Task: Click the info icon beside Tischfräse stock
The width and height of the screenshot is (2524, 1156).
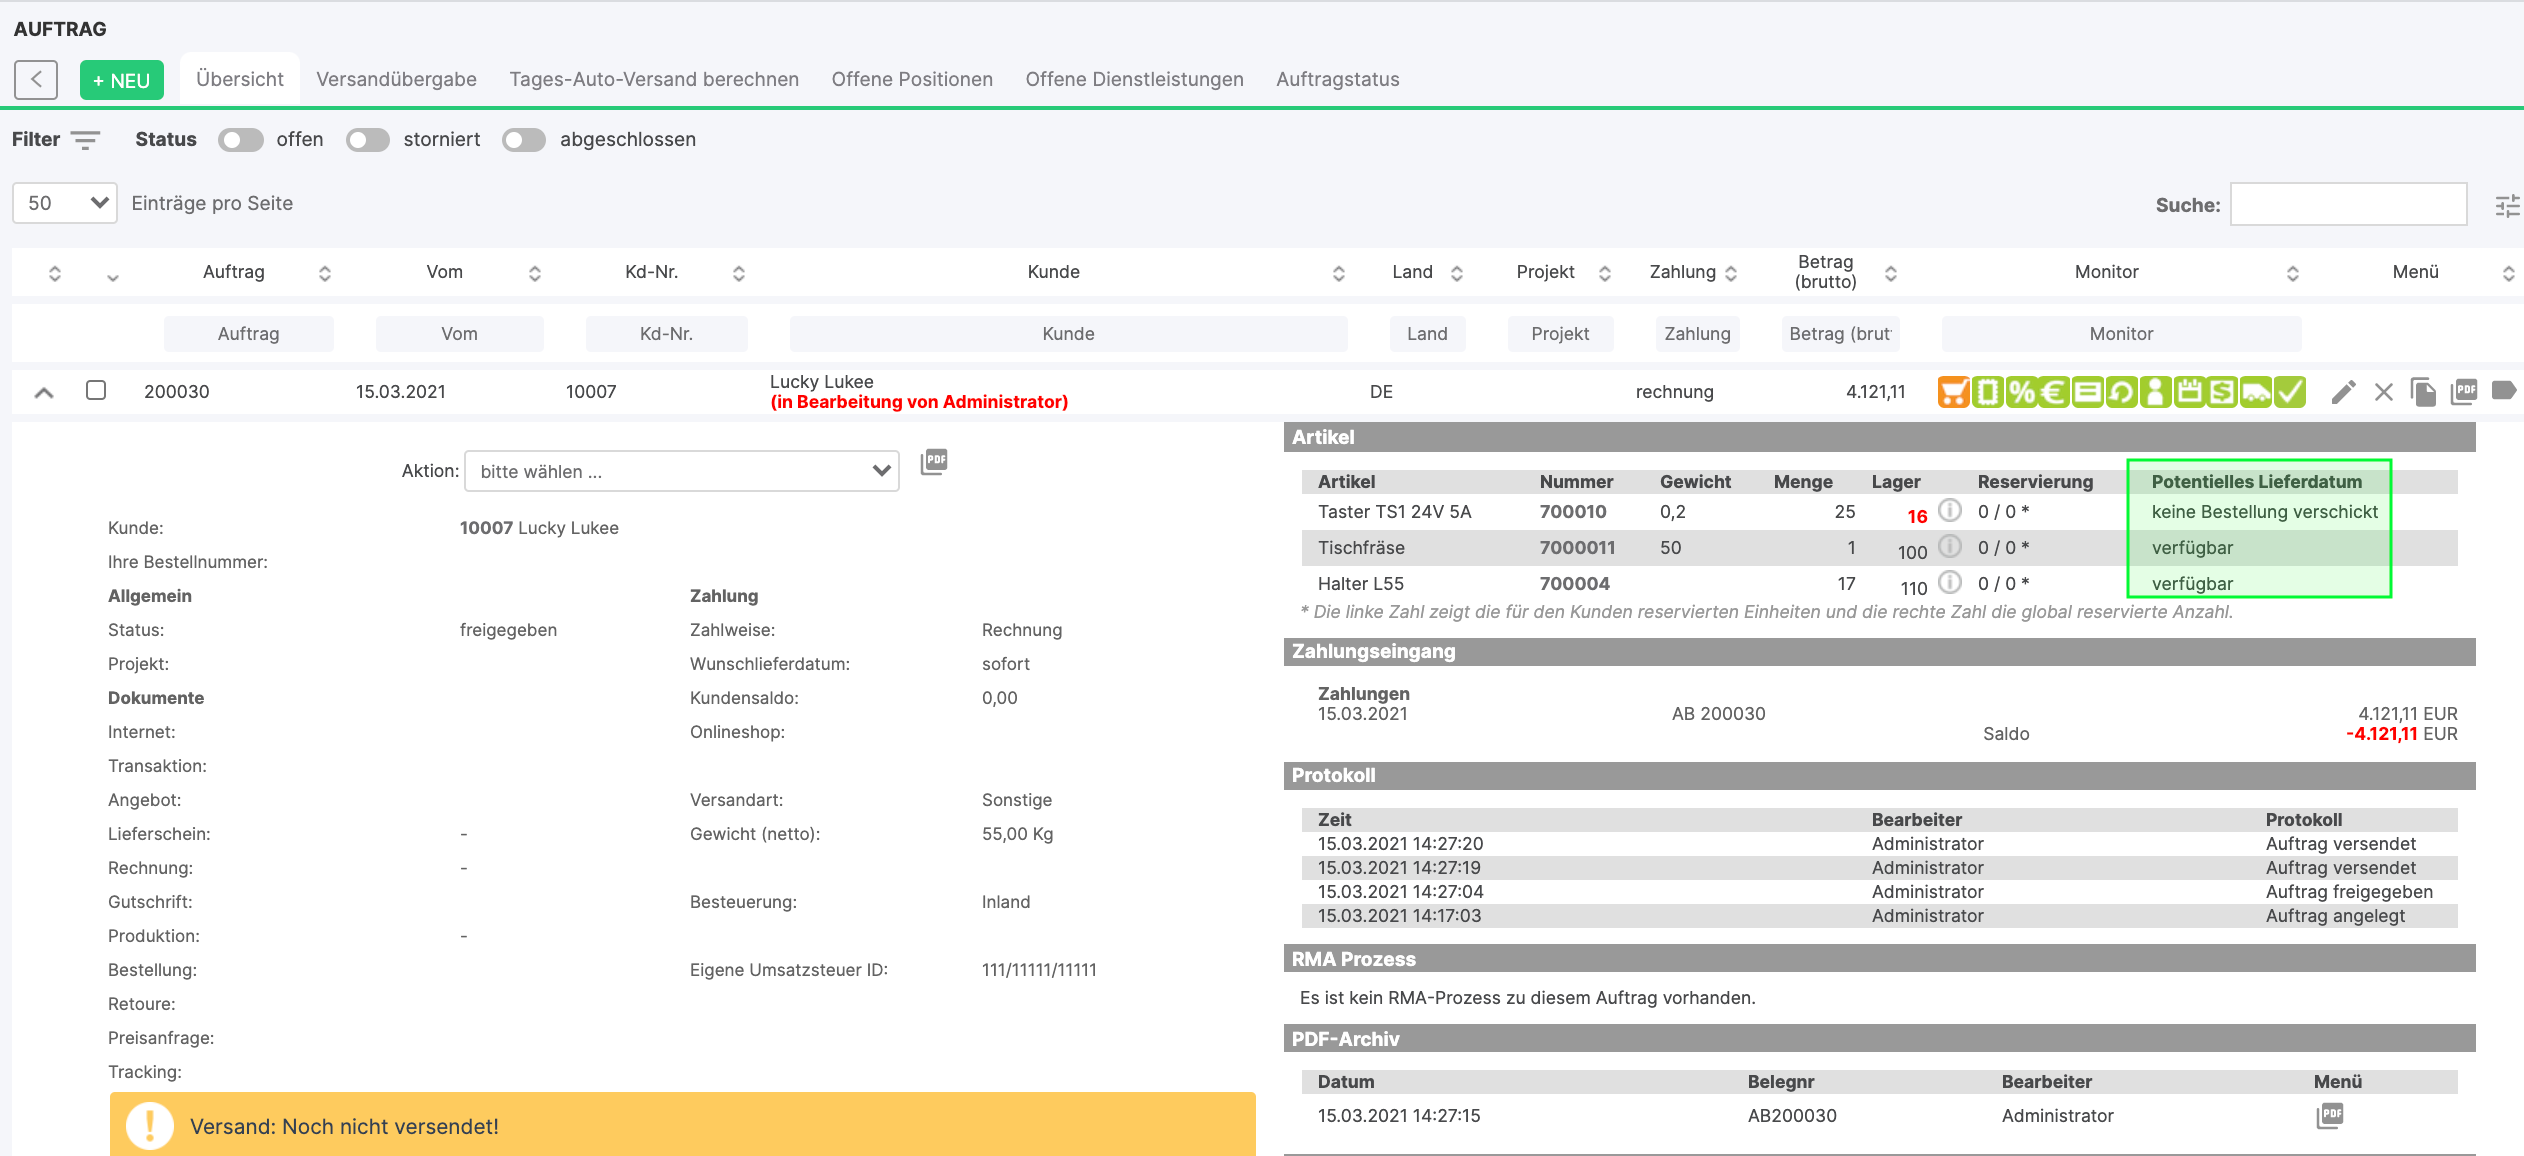Action: [x=1950, y=547]
